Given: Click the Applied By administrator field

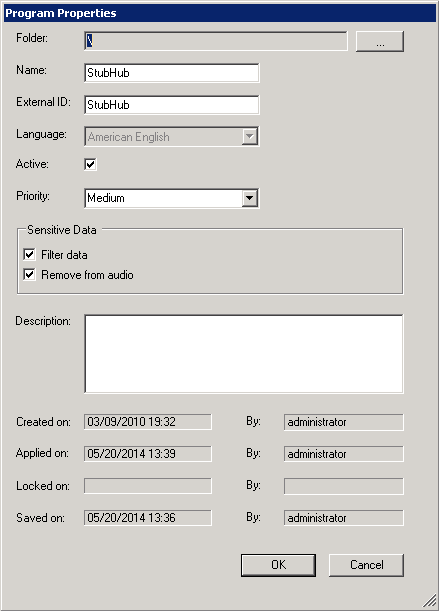Looking at the screenshot, I should tap(344, 454).
